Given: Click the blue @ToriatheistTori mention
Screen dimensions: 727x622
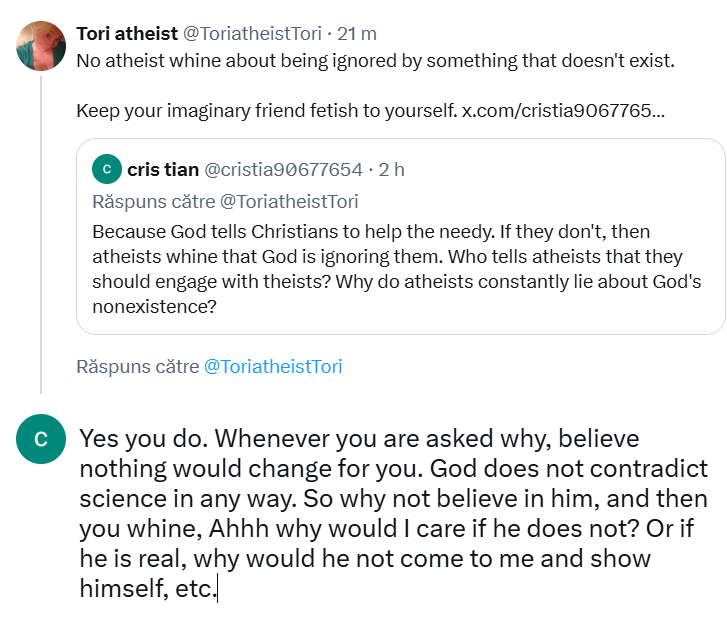Looking at the screenshot, I should [273, 366].
